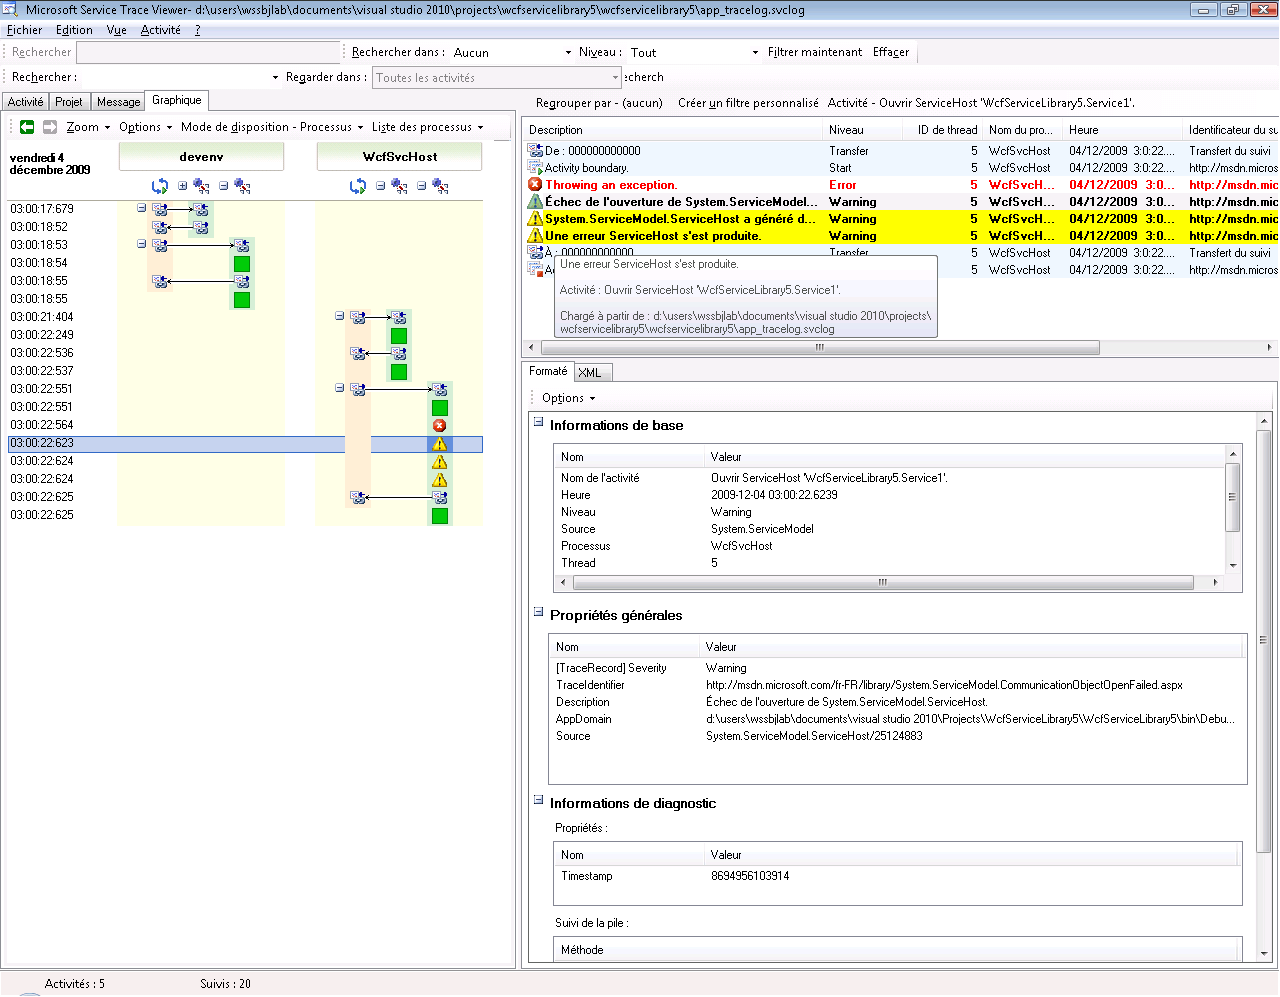
Task: Click the Rechercher text input field
Action: [x=208, y=52]
